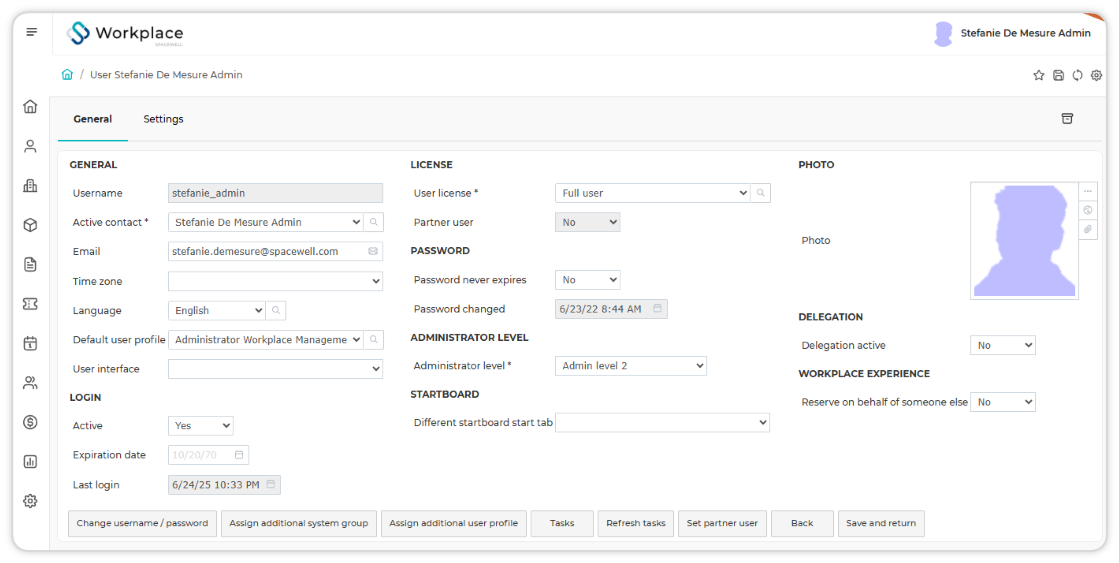
Task: Open calendar picker for Last login
Action: pyautogui.click(x=270, y=485)
